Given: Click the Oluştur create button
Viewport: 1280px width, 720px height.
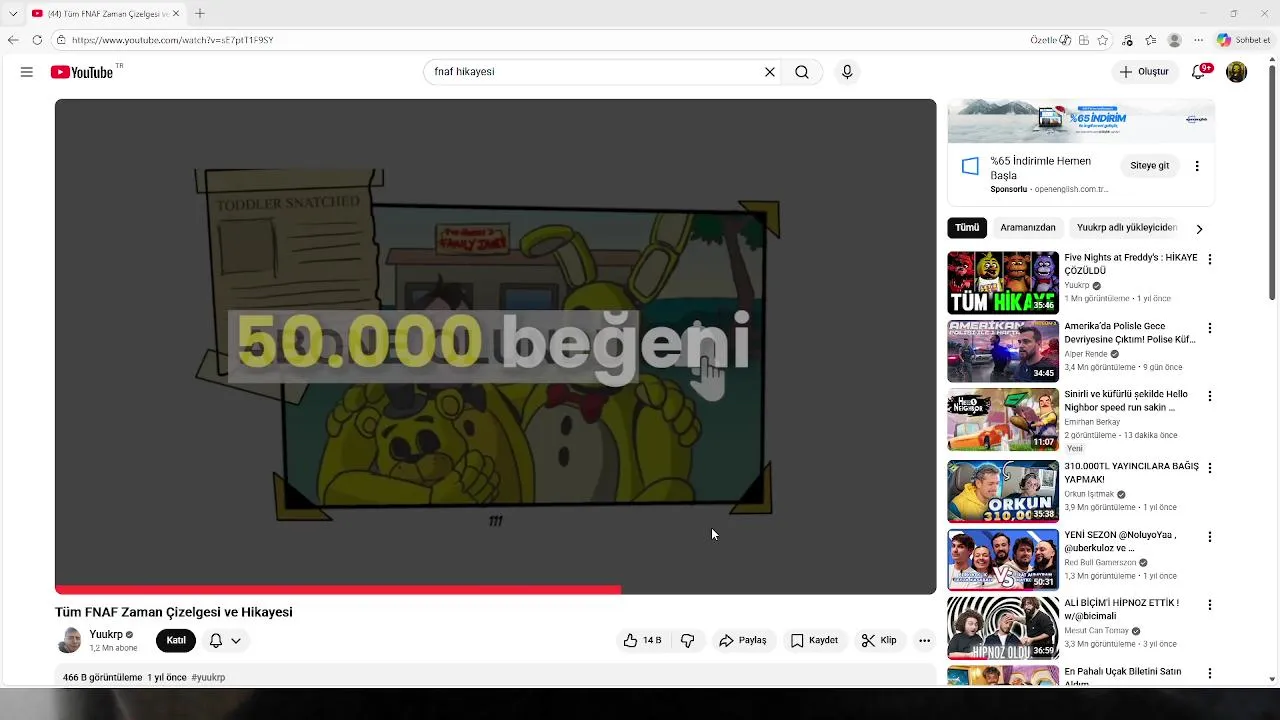Looking at the screenshot, I should coord(1145,72).
